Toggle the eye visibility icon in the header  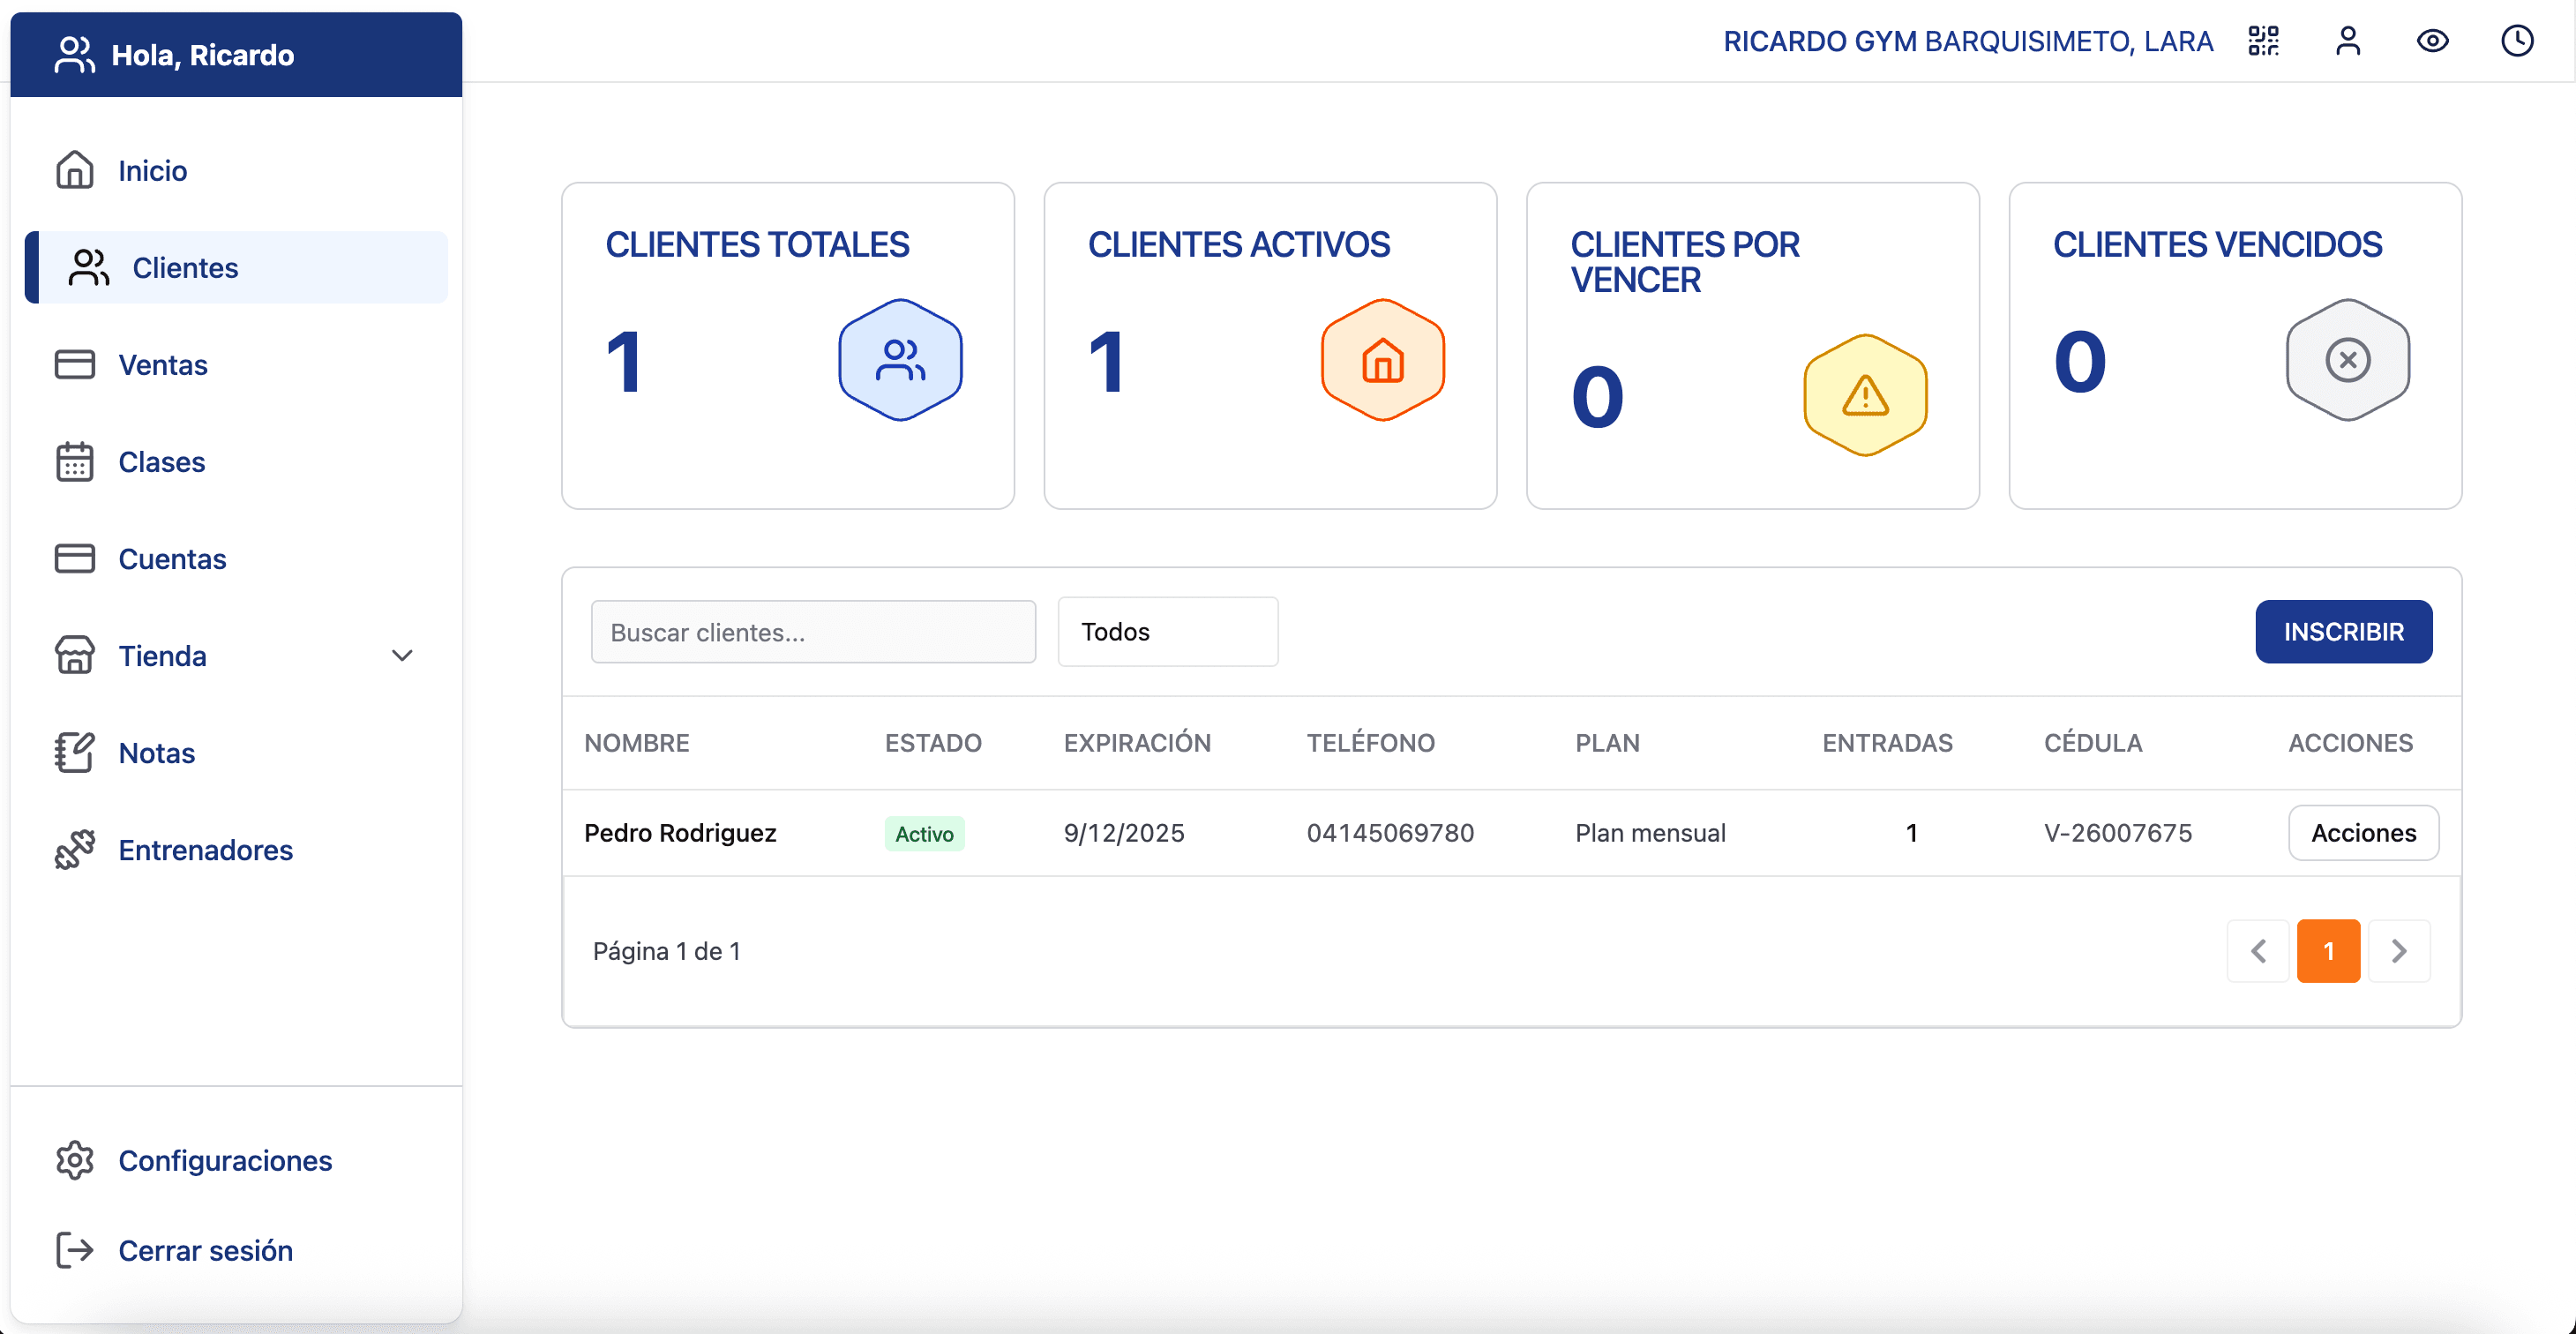pyautogui.click(x=2433, y=41)
